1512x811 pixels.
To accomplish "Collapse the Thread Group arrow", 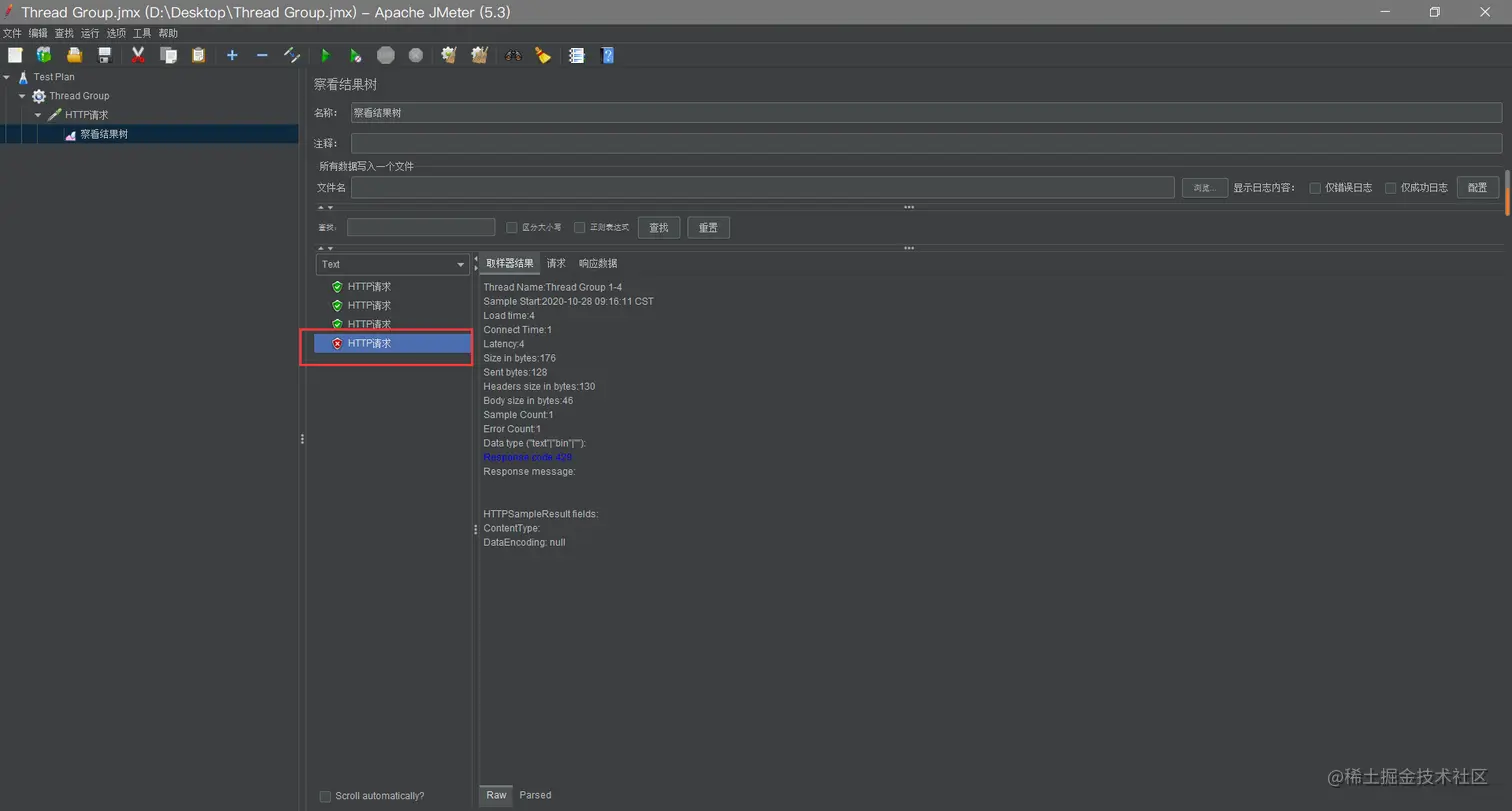I will coord(22,96).
